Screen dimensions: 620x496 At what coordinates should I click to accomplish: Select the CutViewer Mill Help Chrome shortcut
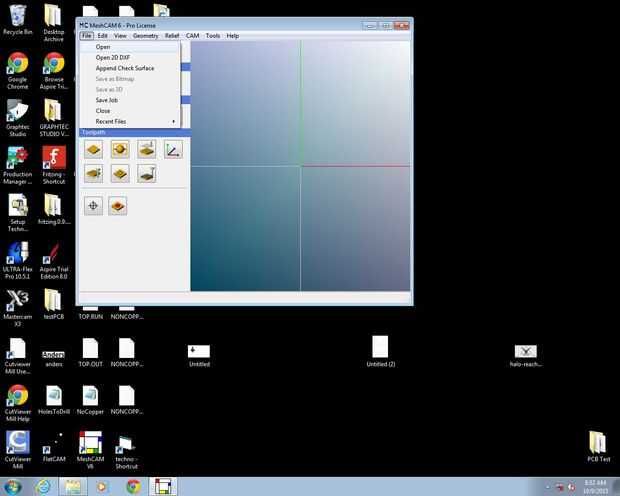(17, 403)
